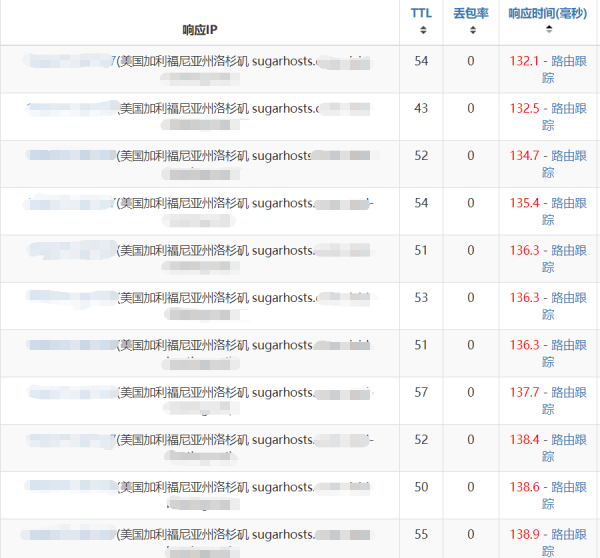Click the sugarhosts IP cell in TTL 43 row
The image size is (600, 558).
[199, 116]
